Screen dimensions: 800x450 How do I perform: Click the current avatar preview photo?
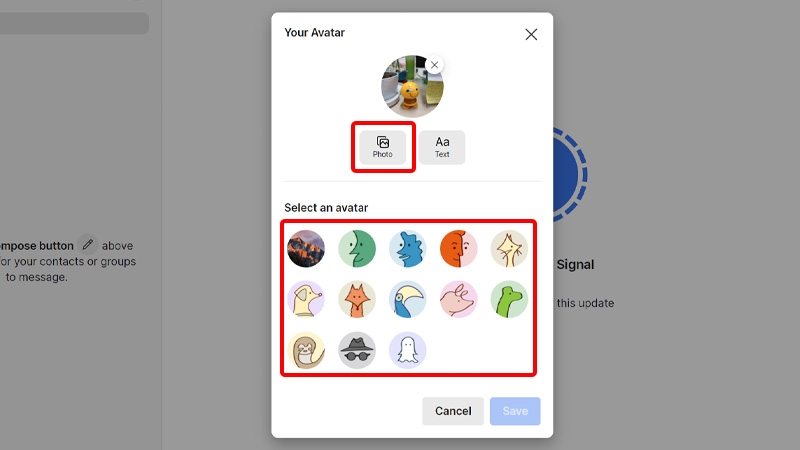coord(412,87)
